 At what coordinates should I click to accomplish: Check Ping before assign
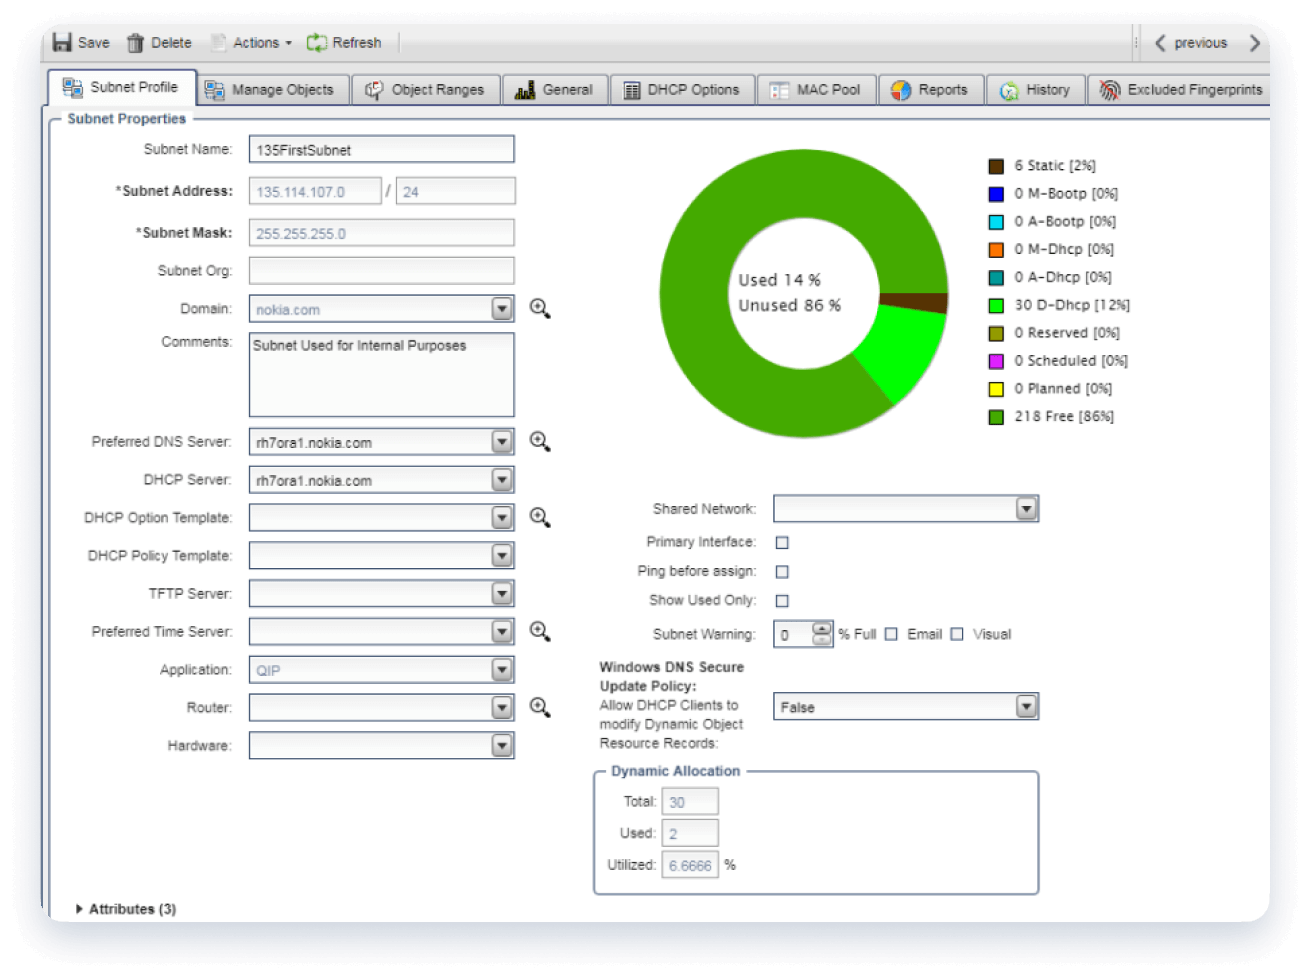pyautogui.click(x=781, y=571)
